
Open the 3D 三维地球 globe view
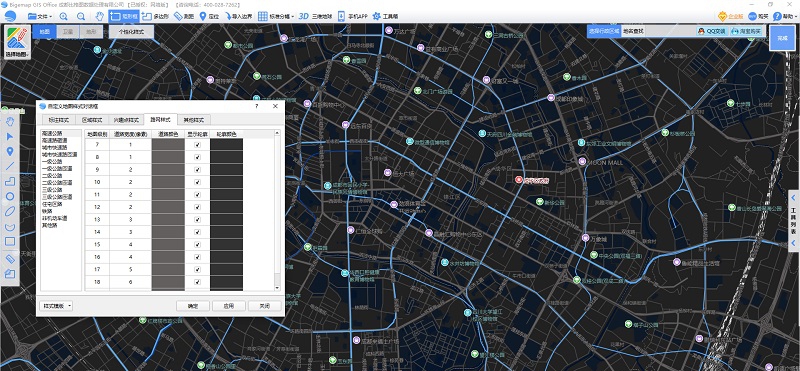tap(315, 16)
